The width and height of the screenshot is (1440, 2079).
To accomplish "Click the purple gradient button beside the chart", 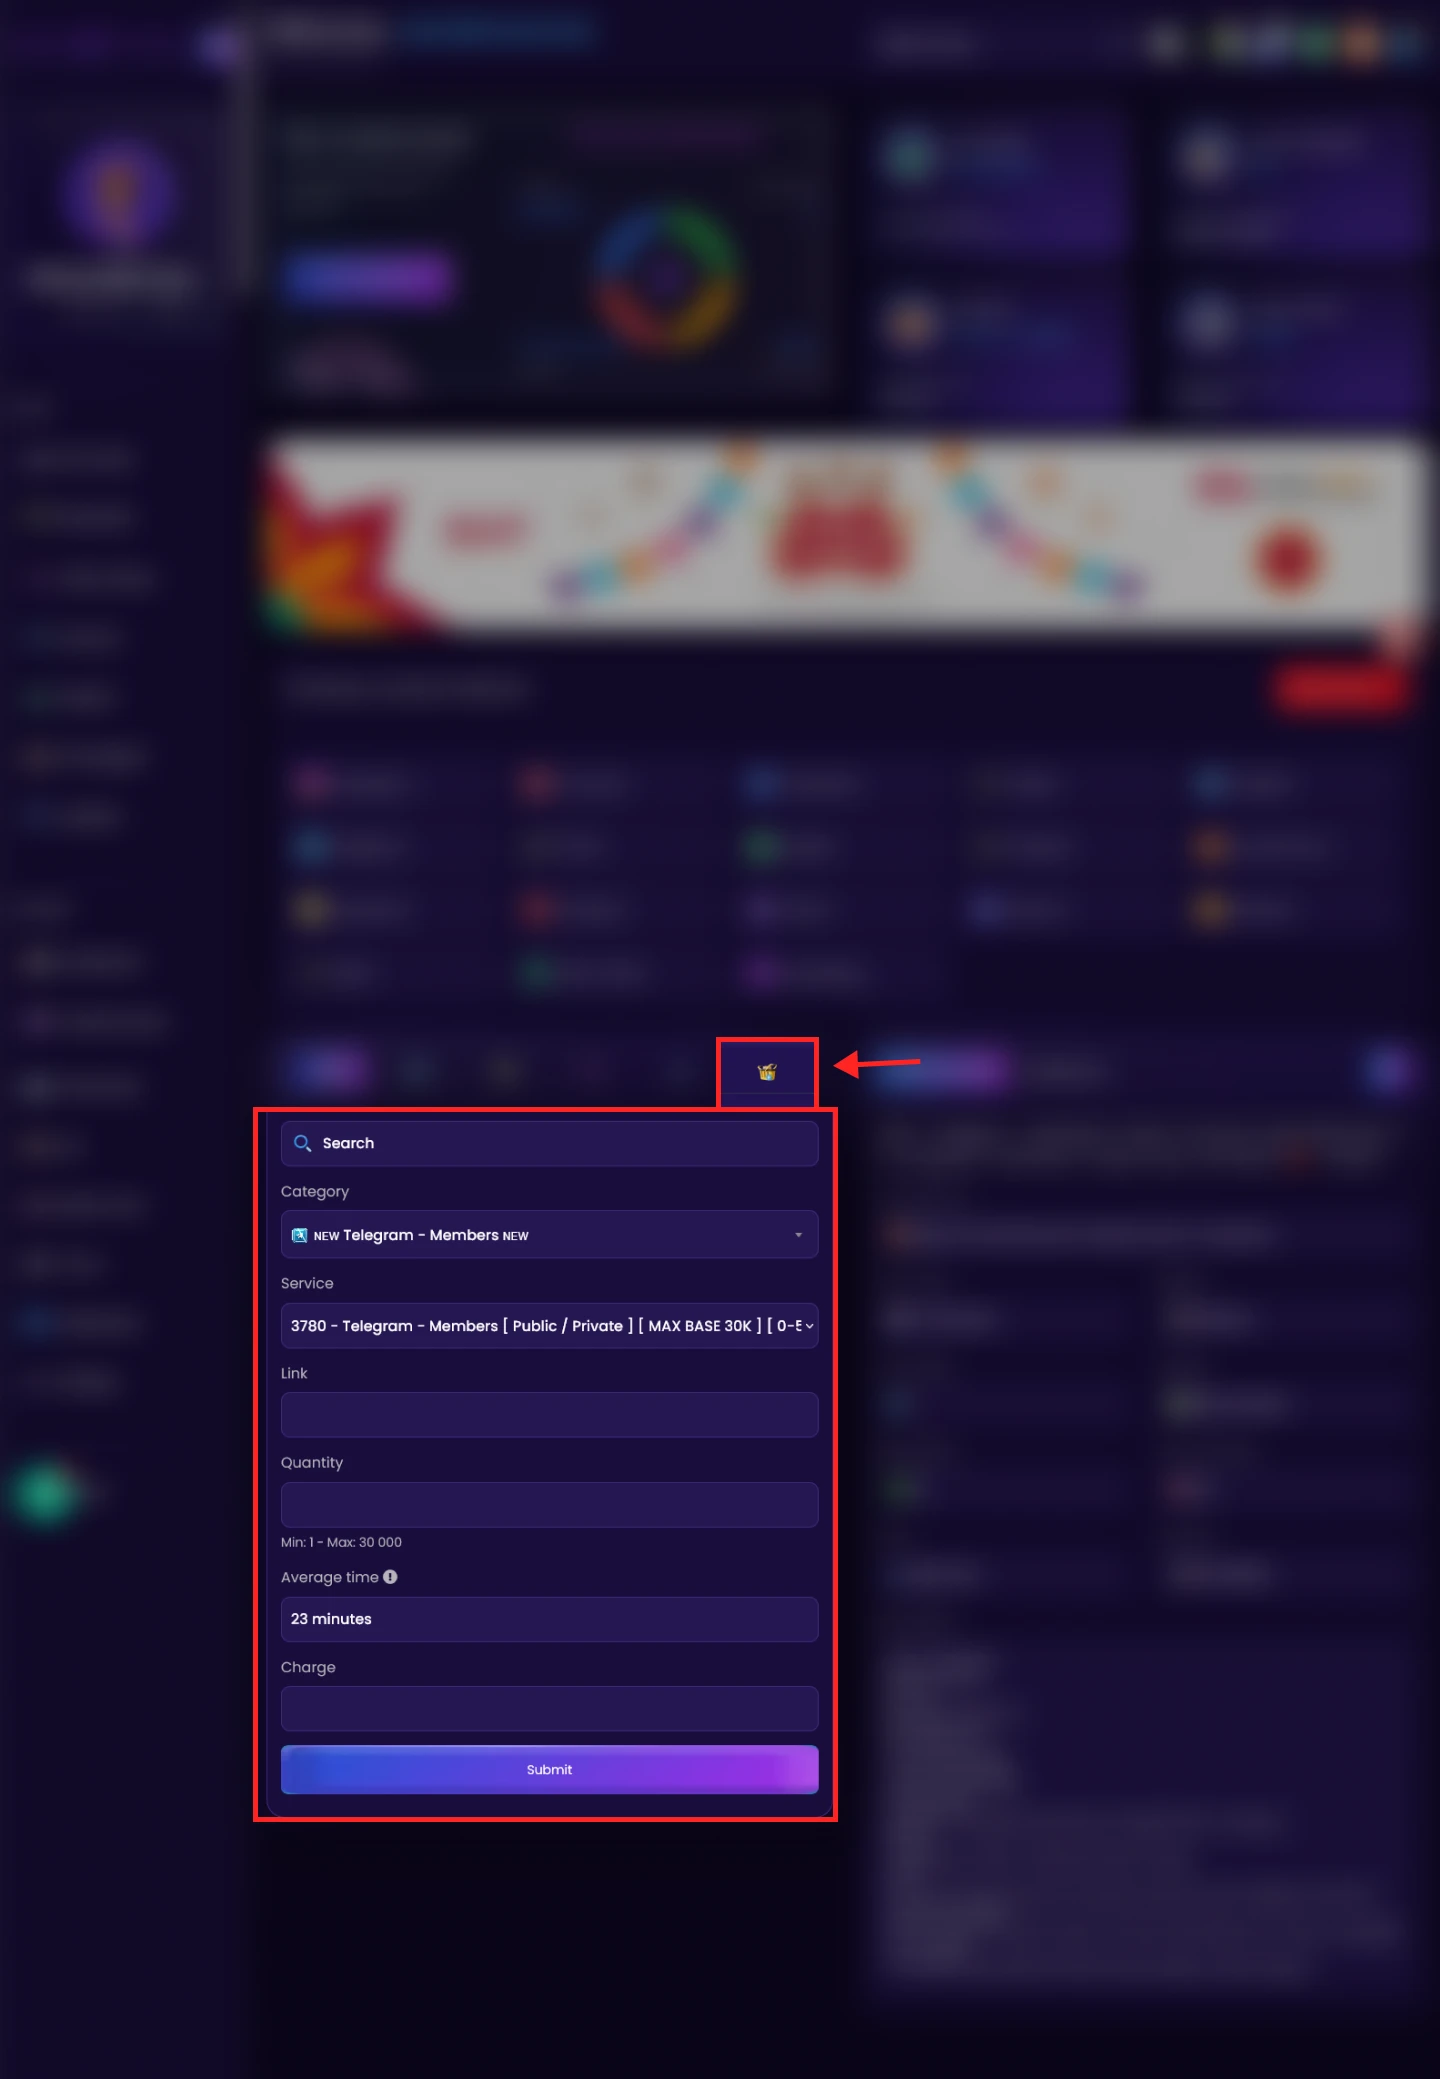I will click(x=368, y=279).
